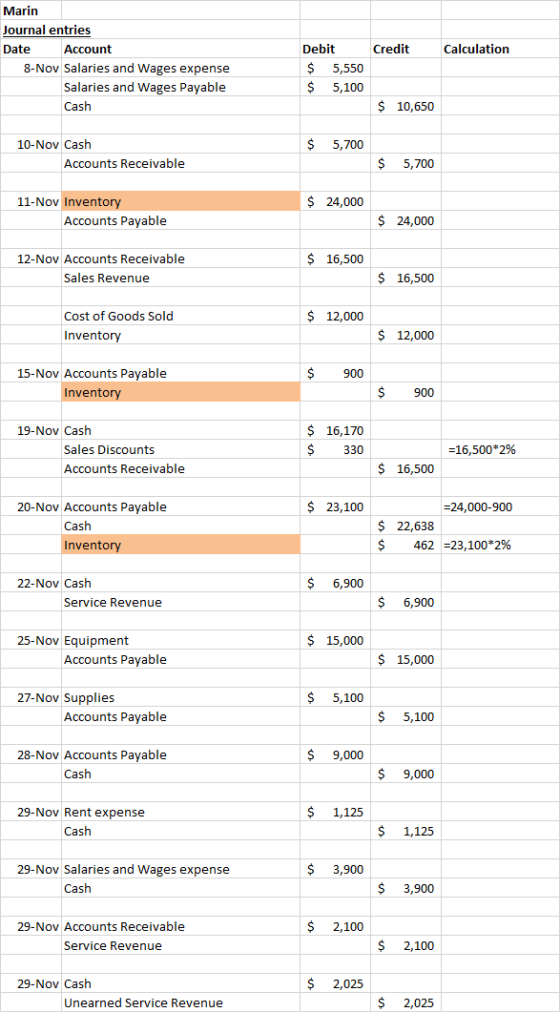The image size is (560, 1012).
Task: Click the 8-Nov date cell
Action: 31,68
